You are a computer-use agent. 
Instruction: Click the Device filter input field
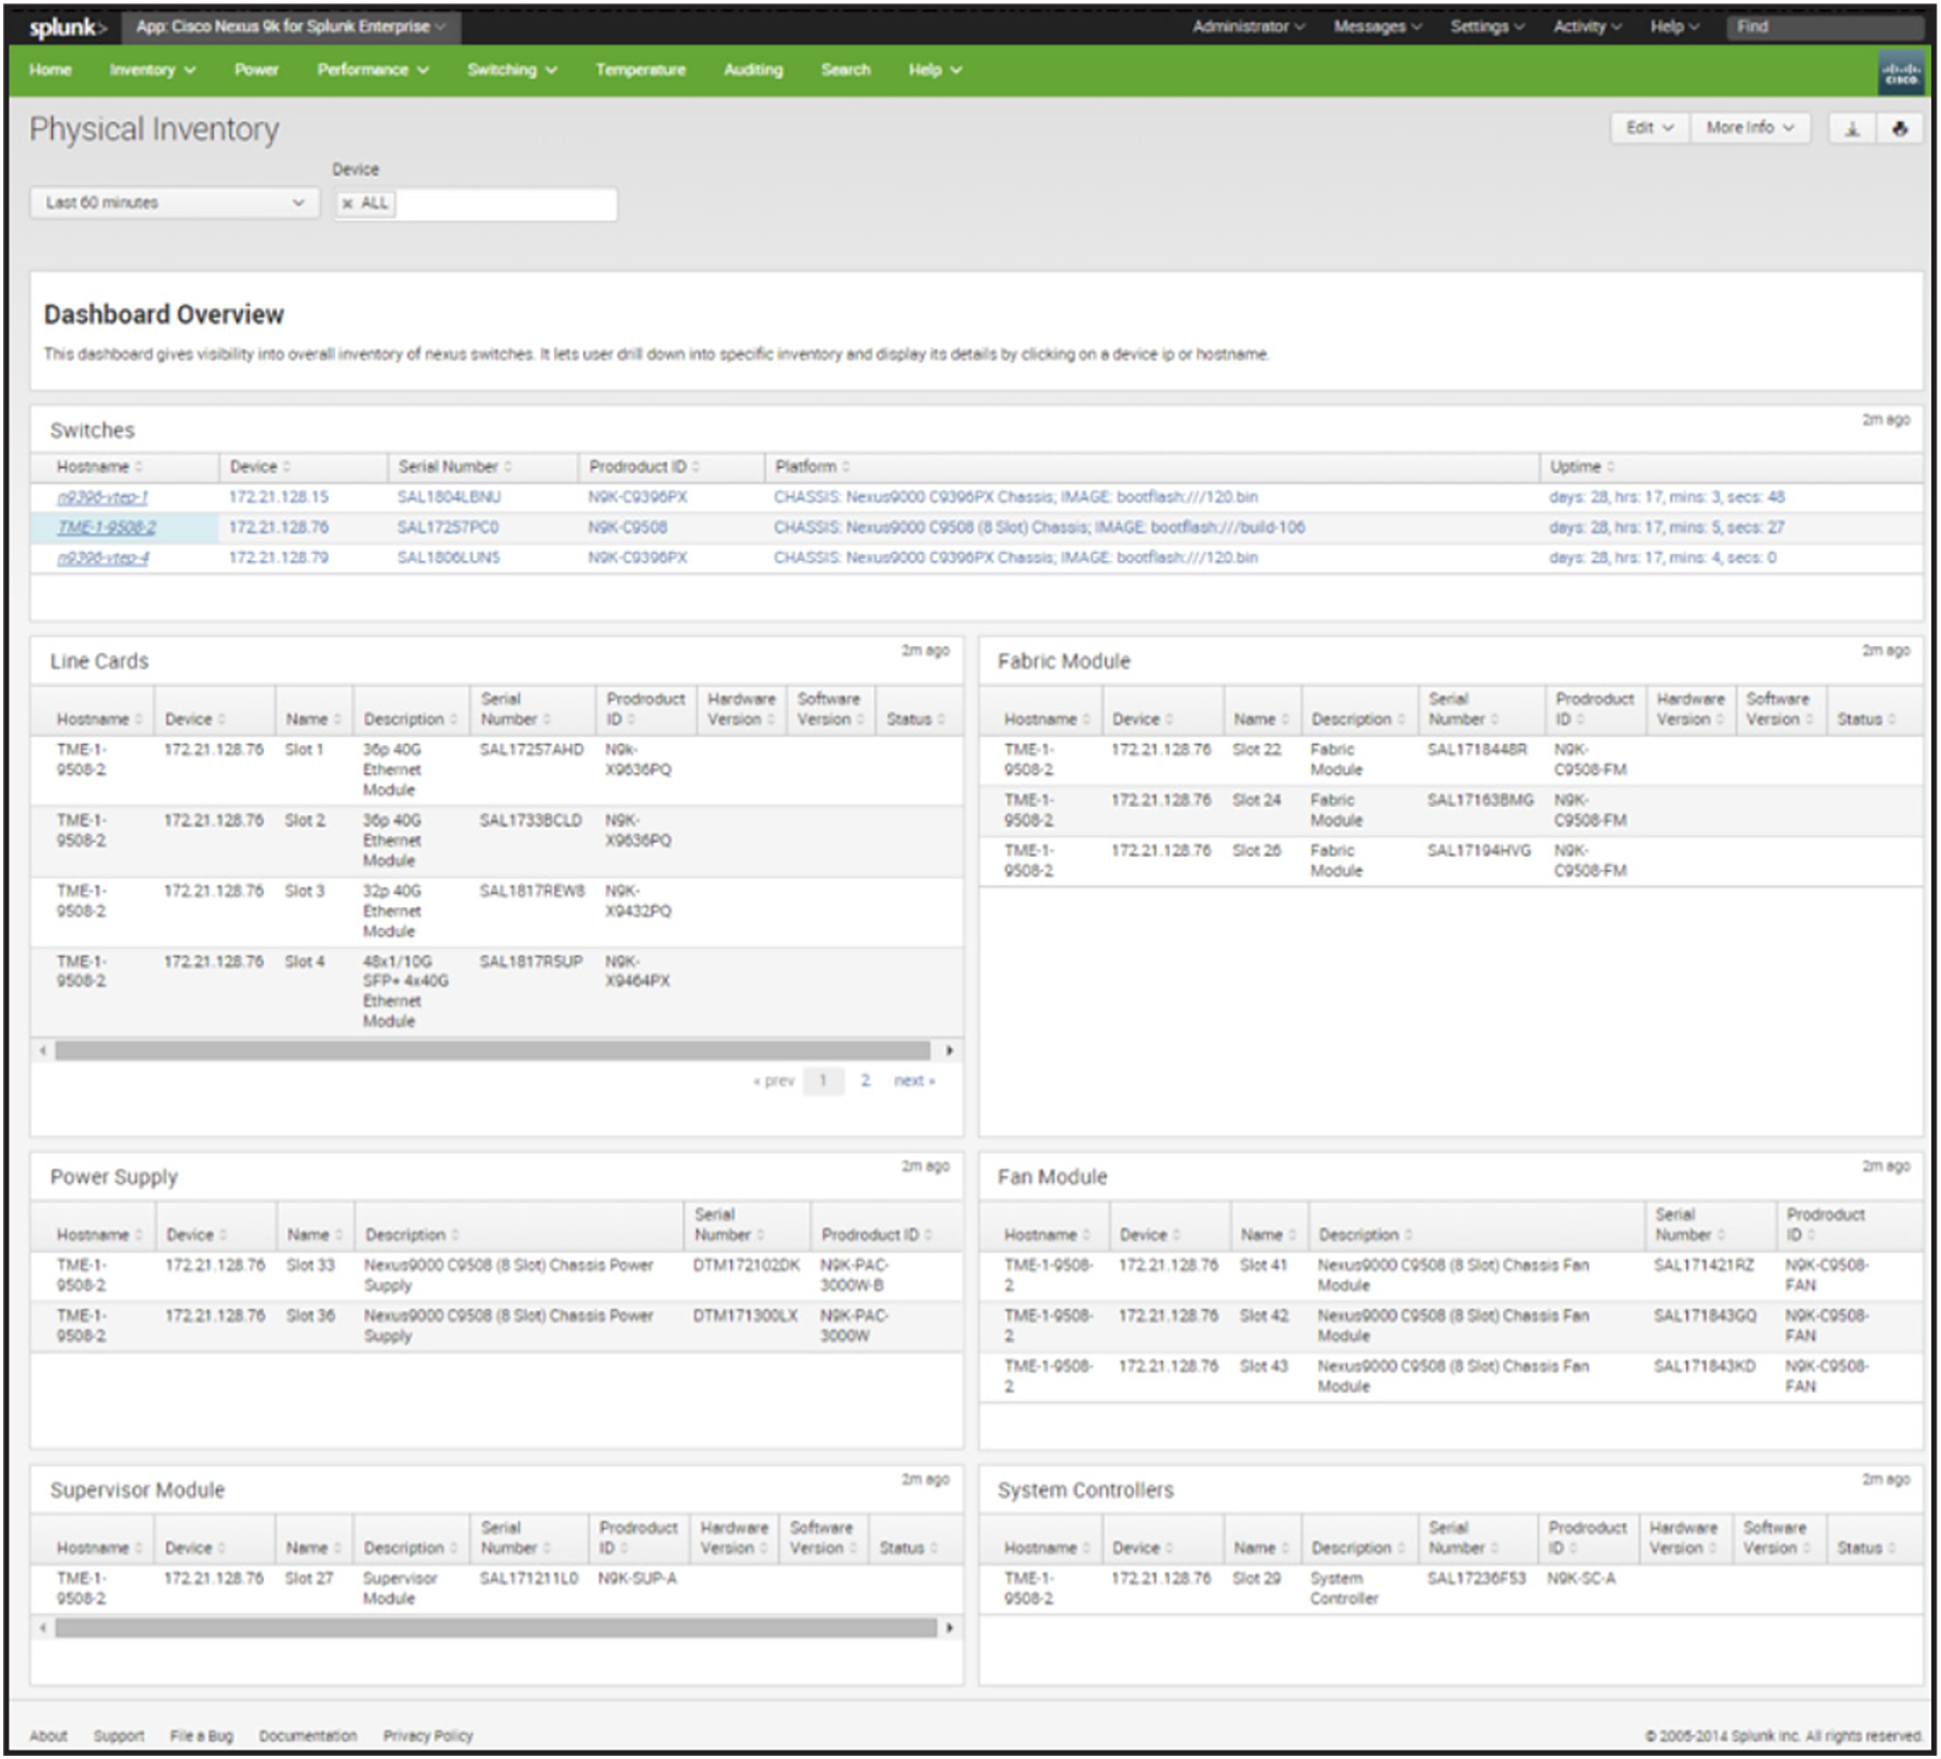pyautogui.click(x=476, y=204)
